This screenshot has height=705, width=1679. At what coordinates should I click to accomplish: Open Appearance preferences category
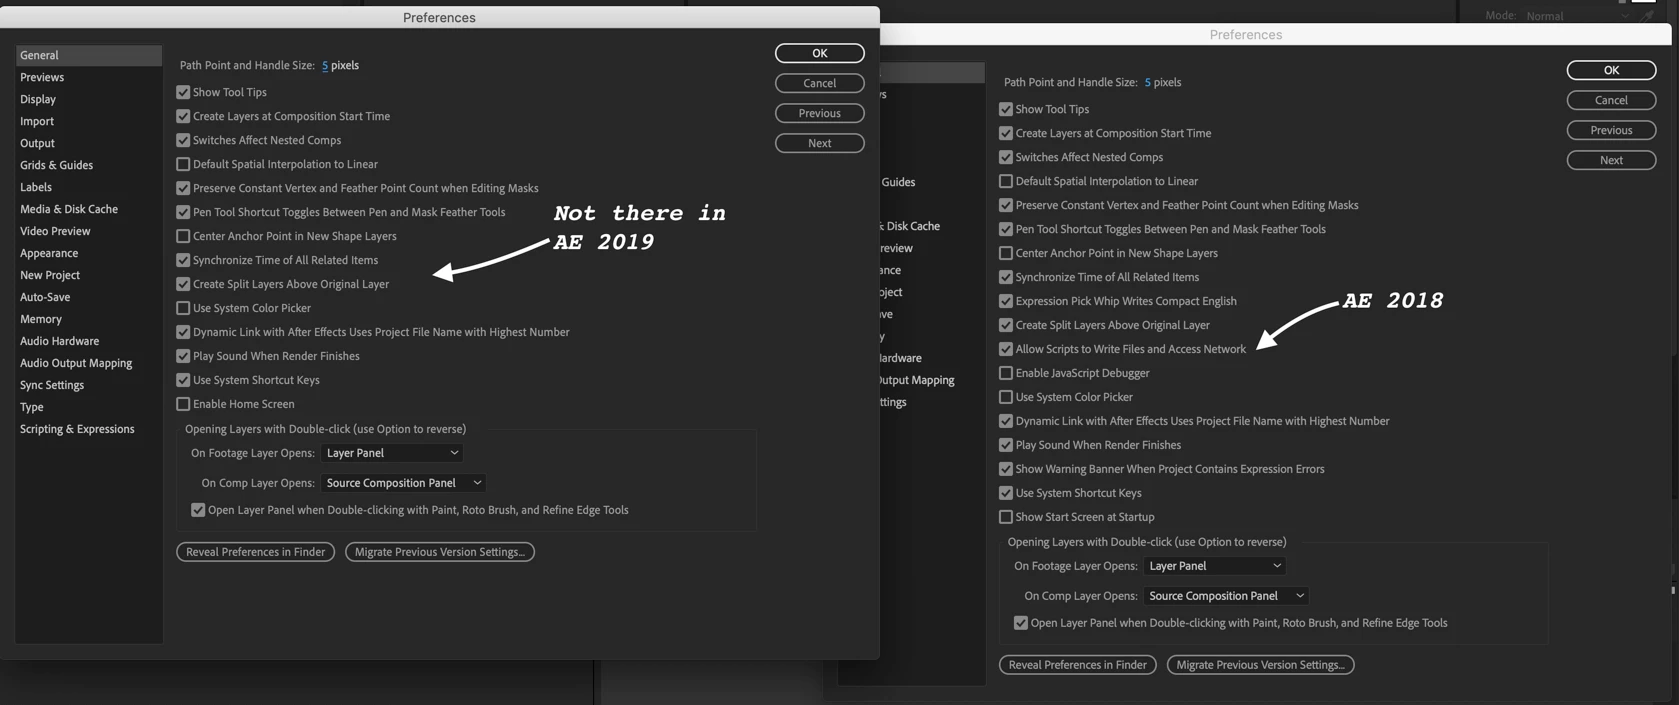(x=49, y=253)
